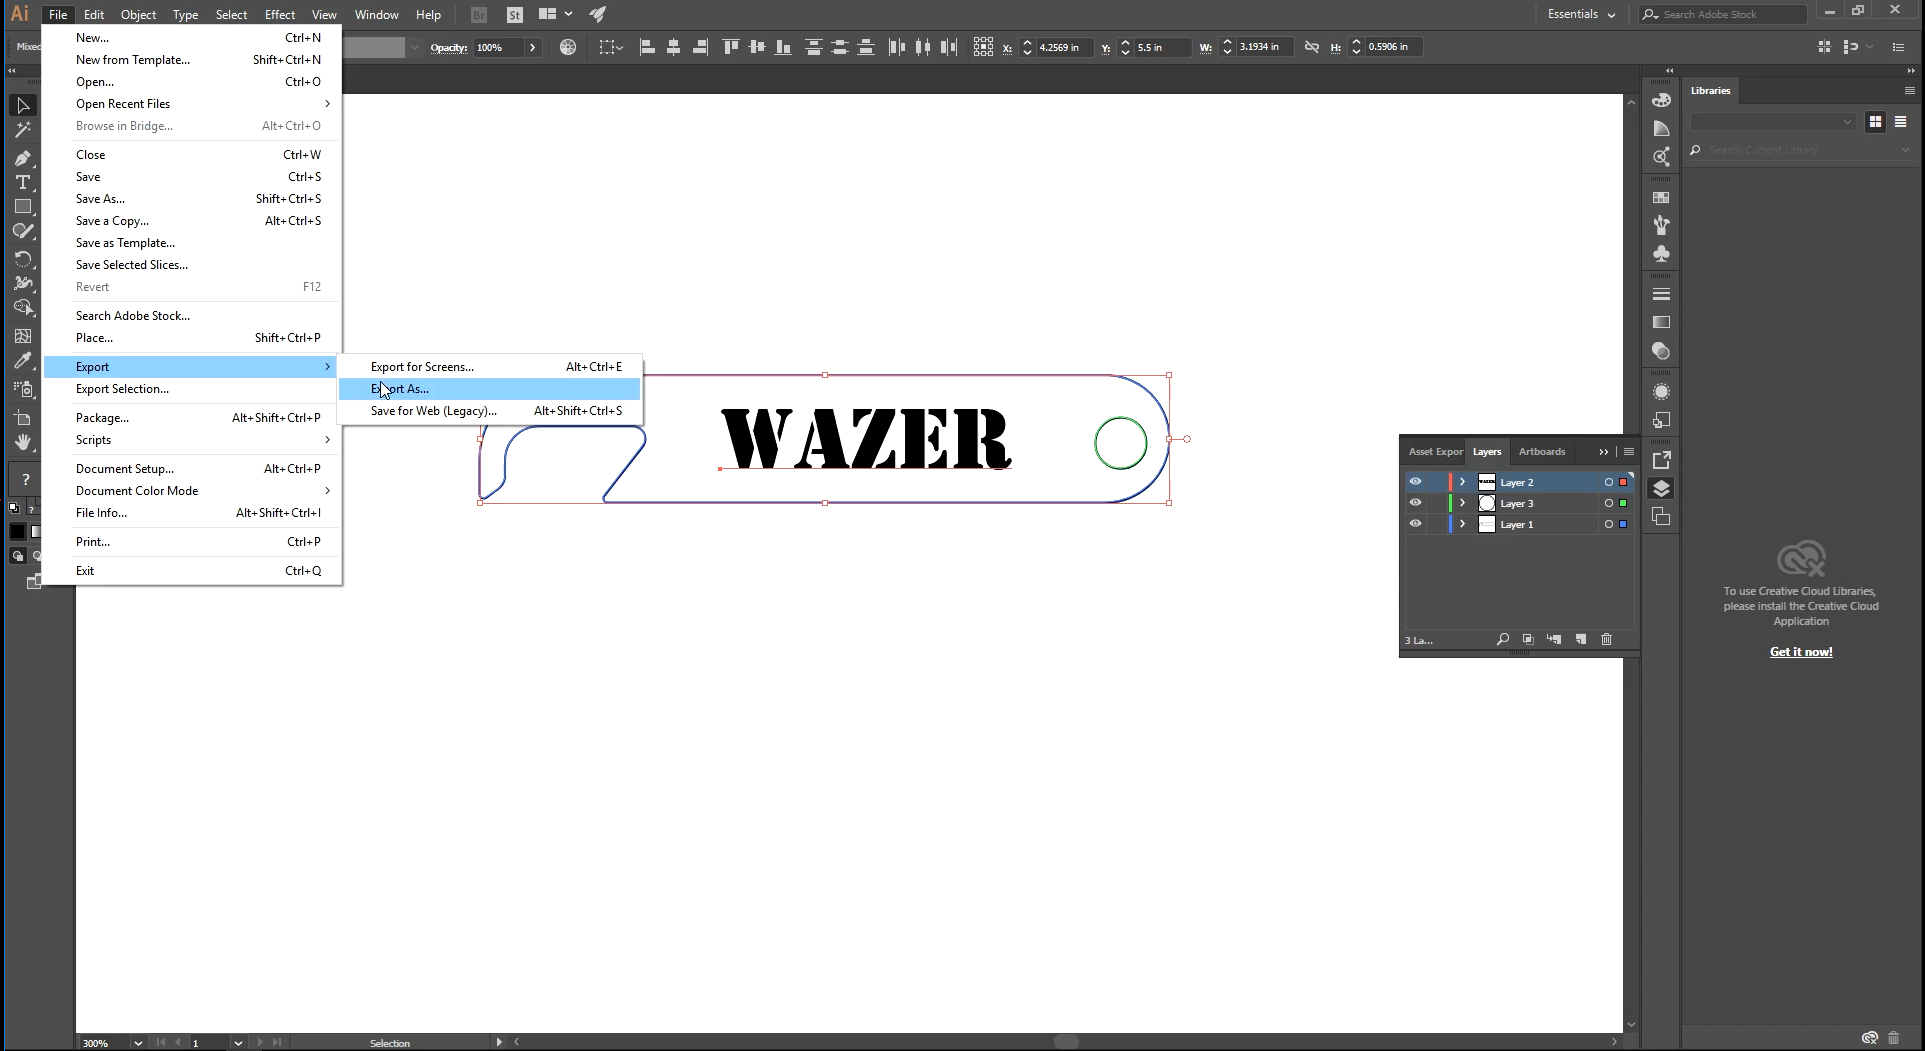
Task: Click Horizontal Align Center icon
Action: 673,47
